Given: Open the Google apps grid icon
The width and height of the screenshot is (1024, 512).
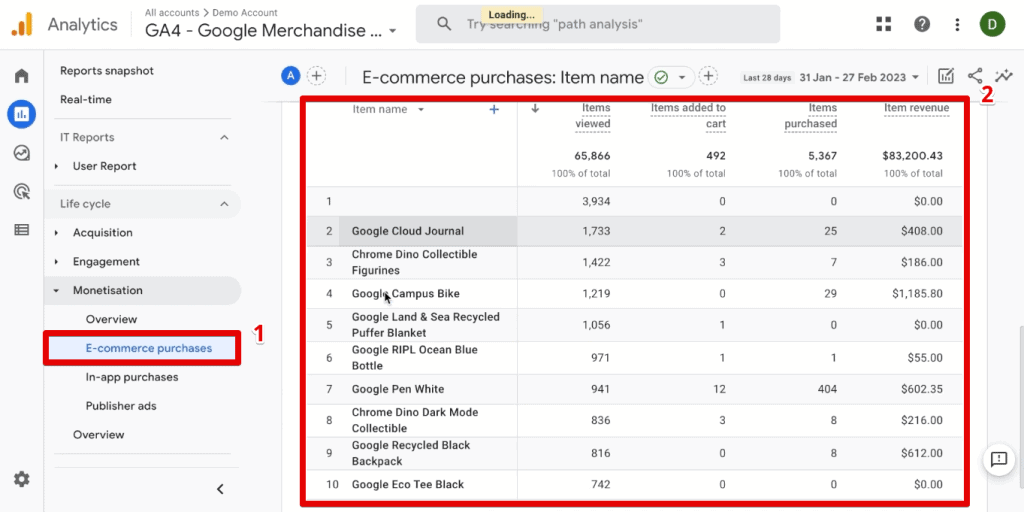Looking at the screenshot, I should 884,24.
